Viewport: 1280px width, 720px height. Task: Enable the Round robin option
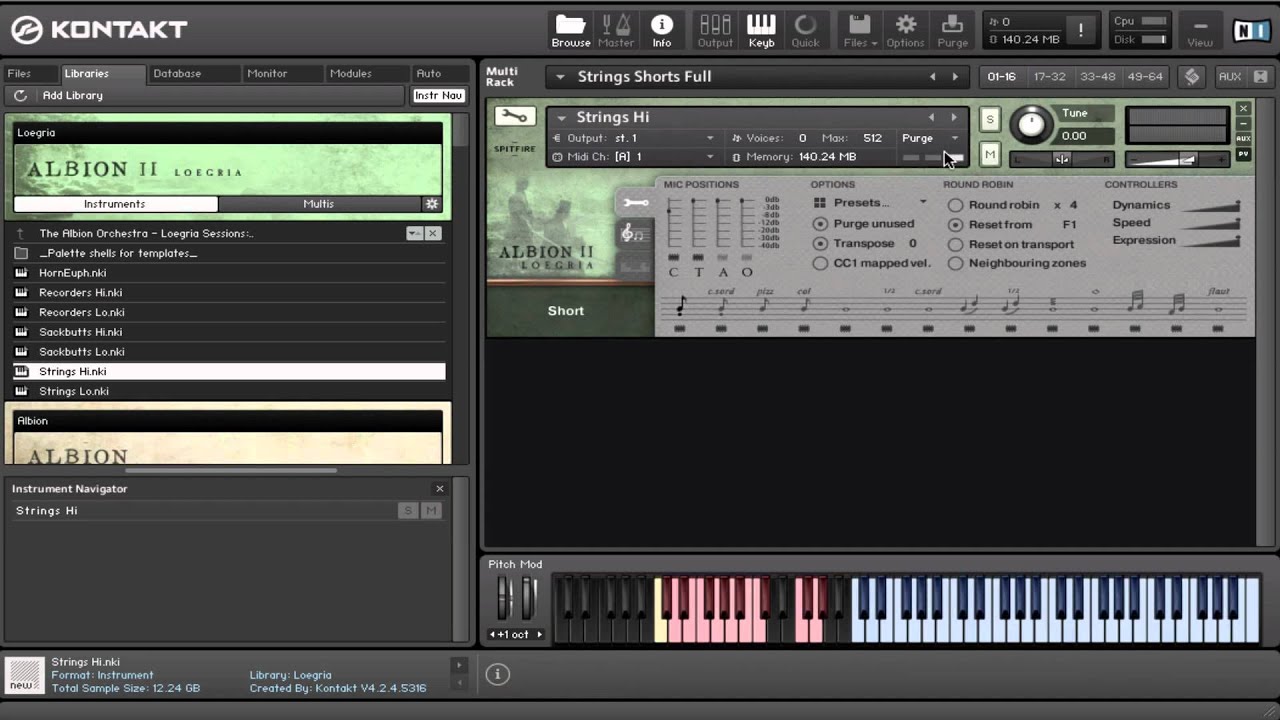955,205
